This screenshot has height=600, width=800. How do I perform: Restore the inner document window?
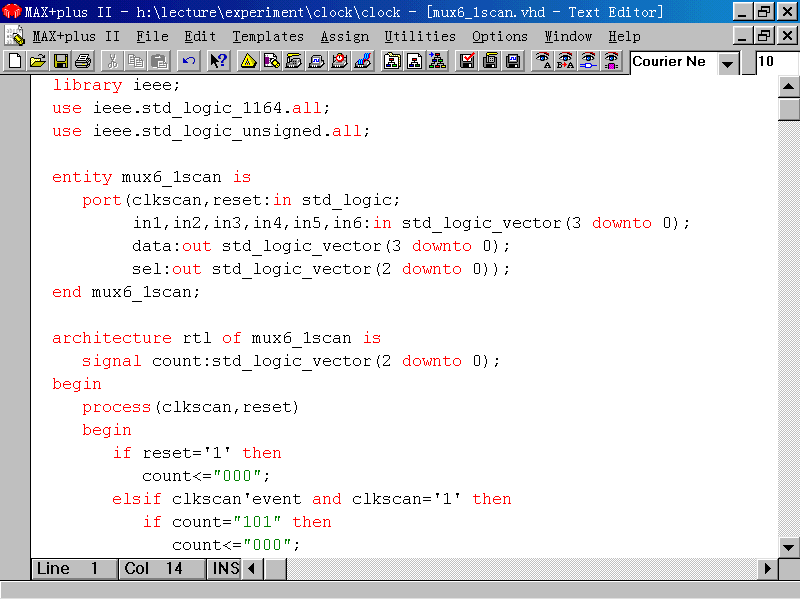pyautogui.click(x=764, y=36)
